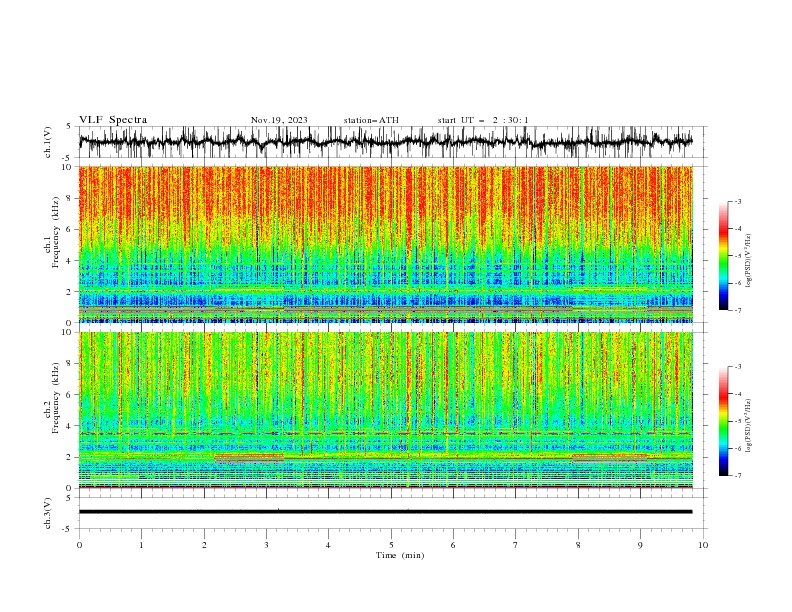Click the "start UT = 2 :30: 1" text
Viewport: 792px width, 612px height.
[483, 120]
